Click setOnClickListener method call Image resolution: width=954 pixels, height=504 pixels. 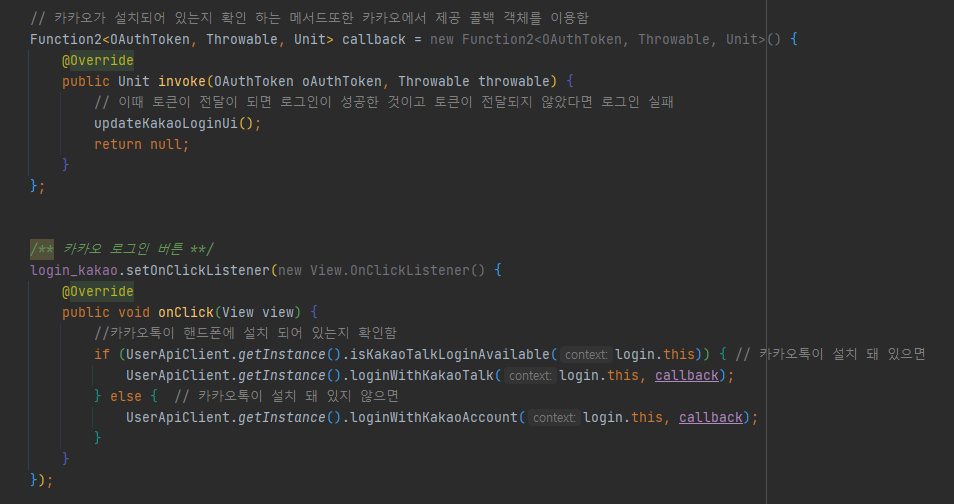pyautogui.click(x=198, y=270)
